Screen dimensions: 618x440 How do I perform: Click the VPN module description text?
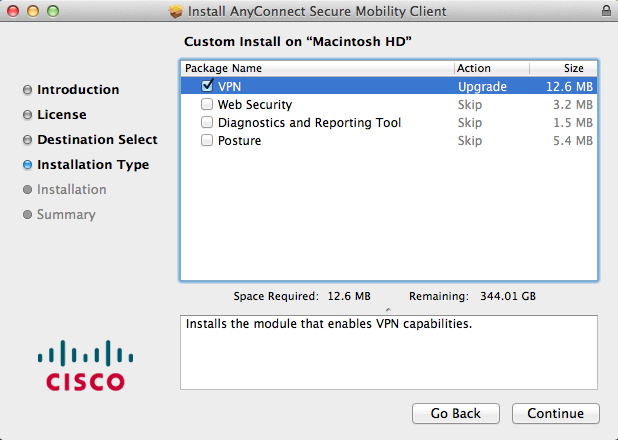pyautogui.click(x=329, y=324)
